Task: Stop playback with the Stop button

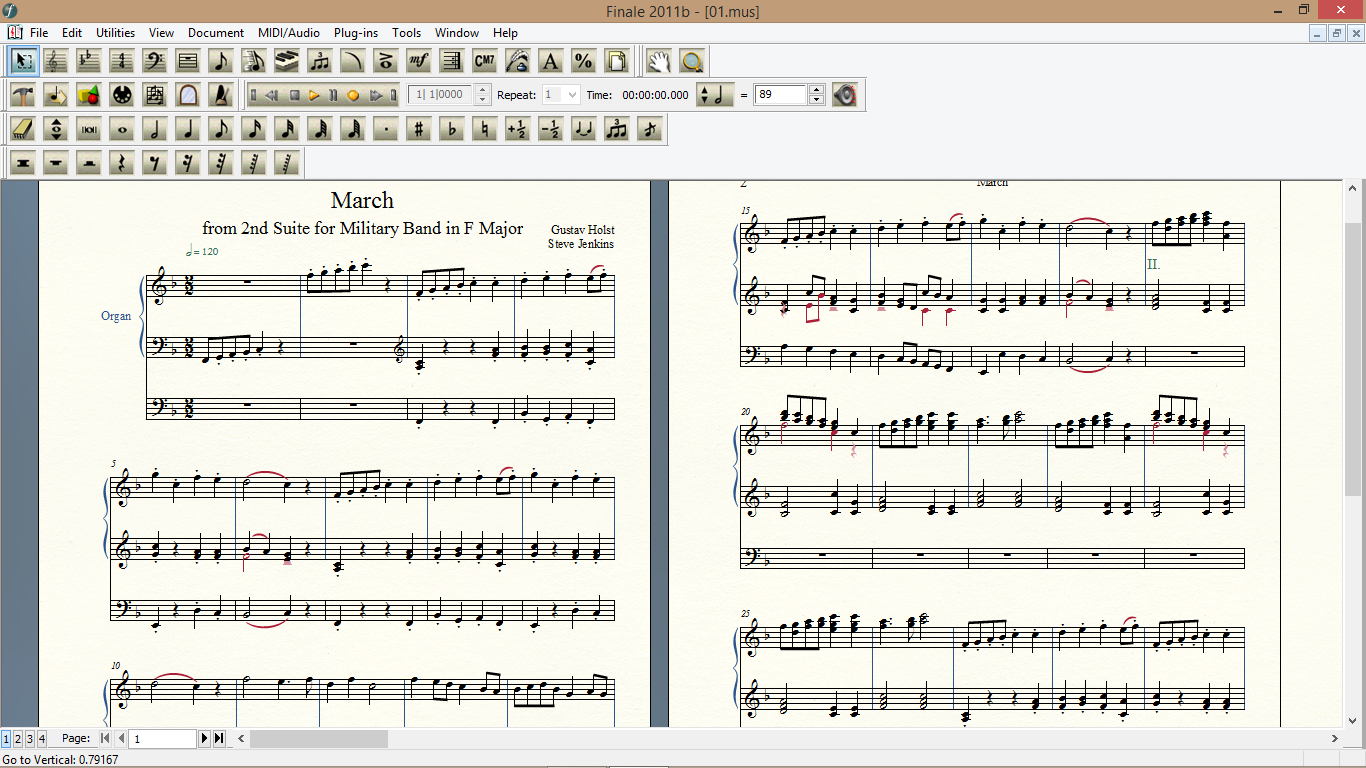Action: 295,95
